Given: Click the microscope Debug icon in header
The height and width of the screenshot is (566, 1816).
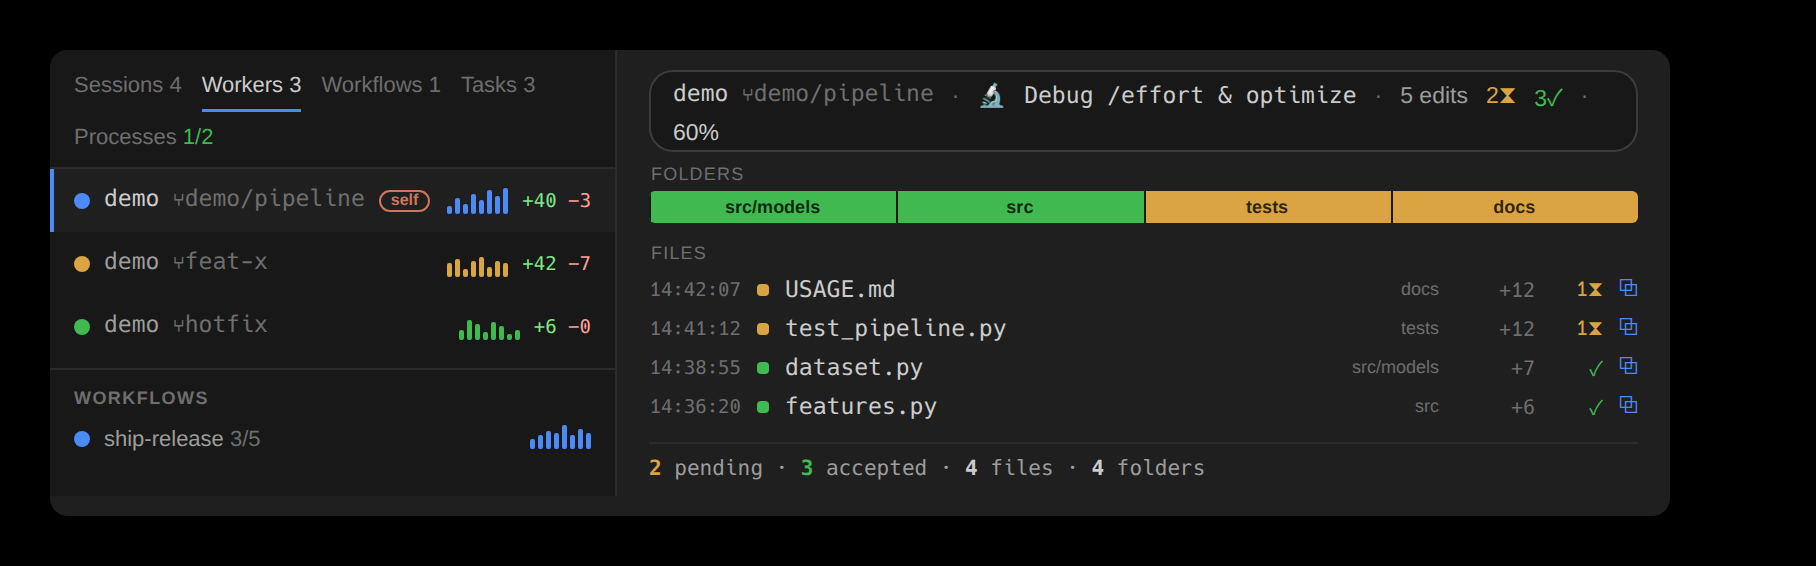Looking at the screenshot, I should (992, 95).
